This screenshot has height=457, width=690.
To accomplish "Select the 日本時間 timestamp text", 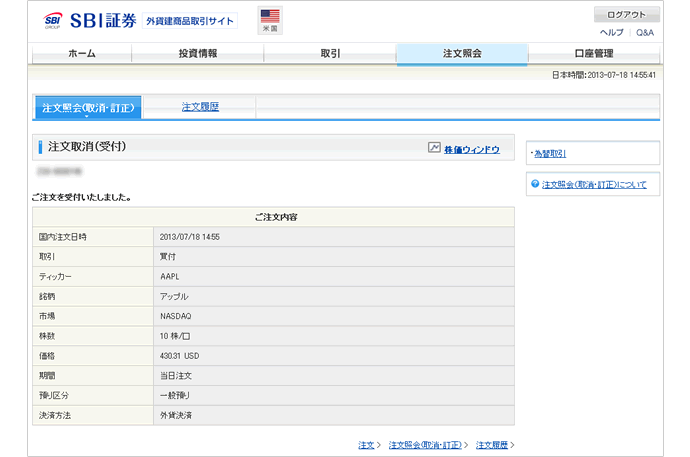I will pyautogui.click(x=604, y=75).
